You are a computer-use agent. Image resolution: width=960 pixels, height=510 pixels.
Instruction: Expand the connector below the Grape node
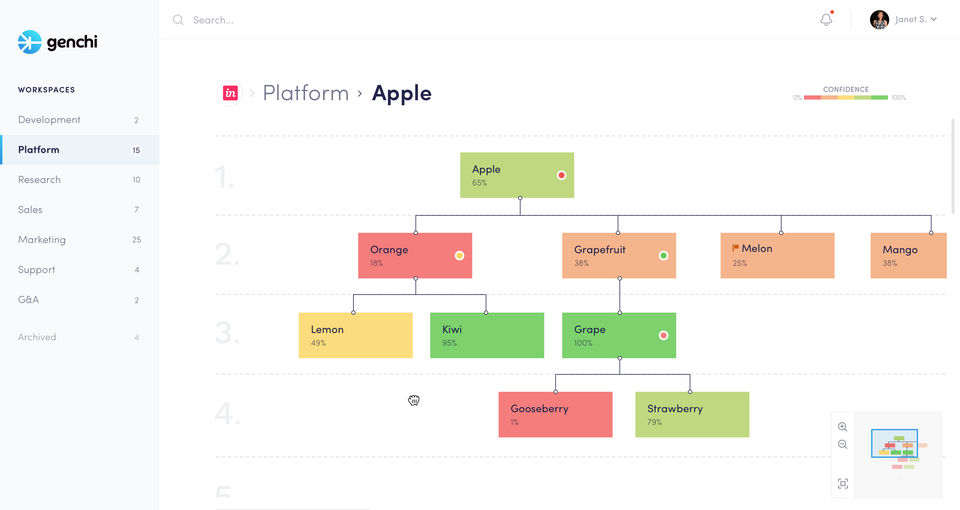pos(619,358)
